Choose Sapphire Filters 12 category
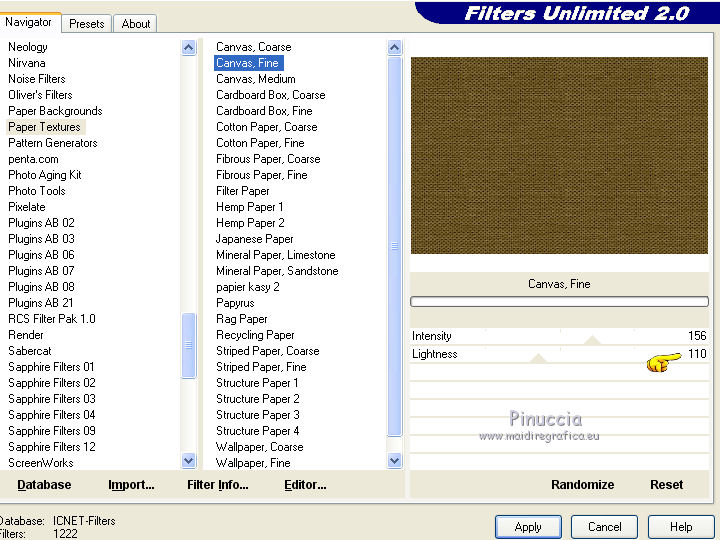Screen dimensions: 720x540 pos(52,447)
